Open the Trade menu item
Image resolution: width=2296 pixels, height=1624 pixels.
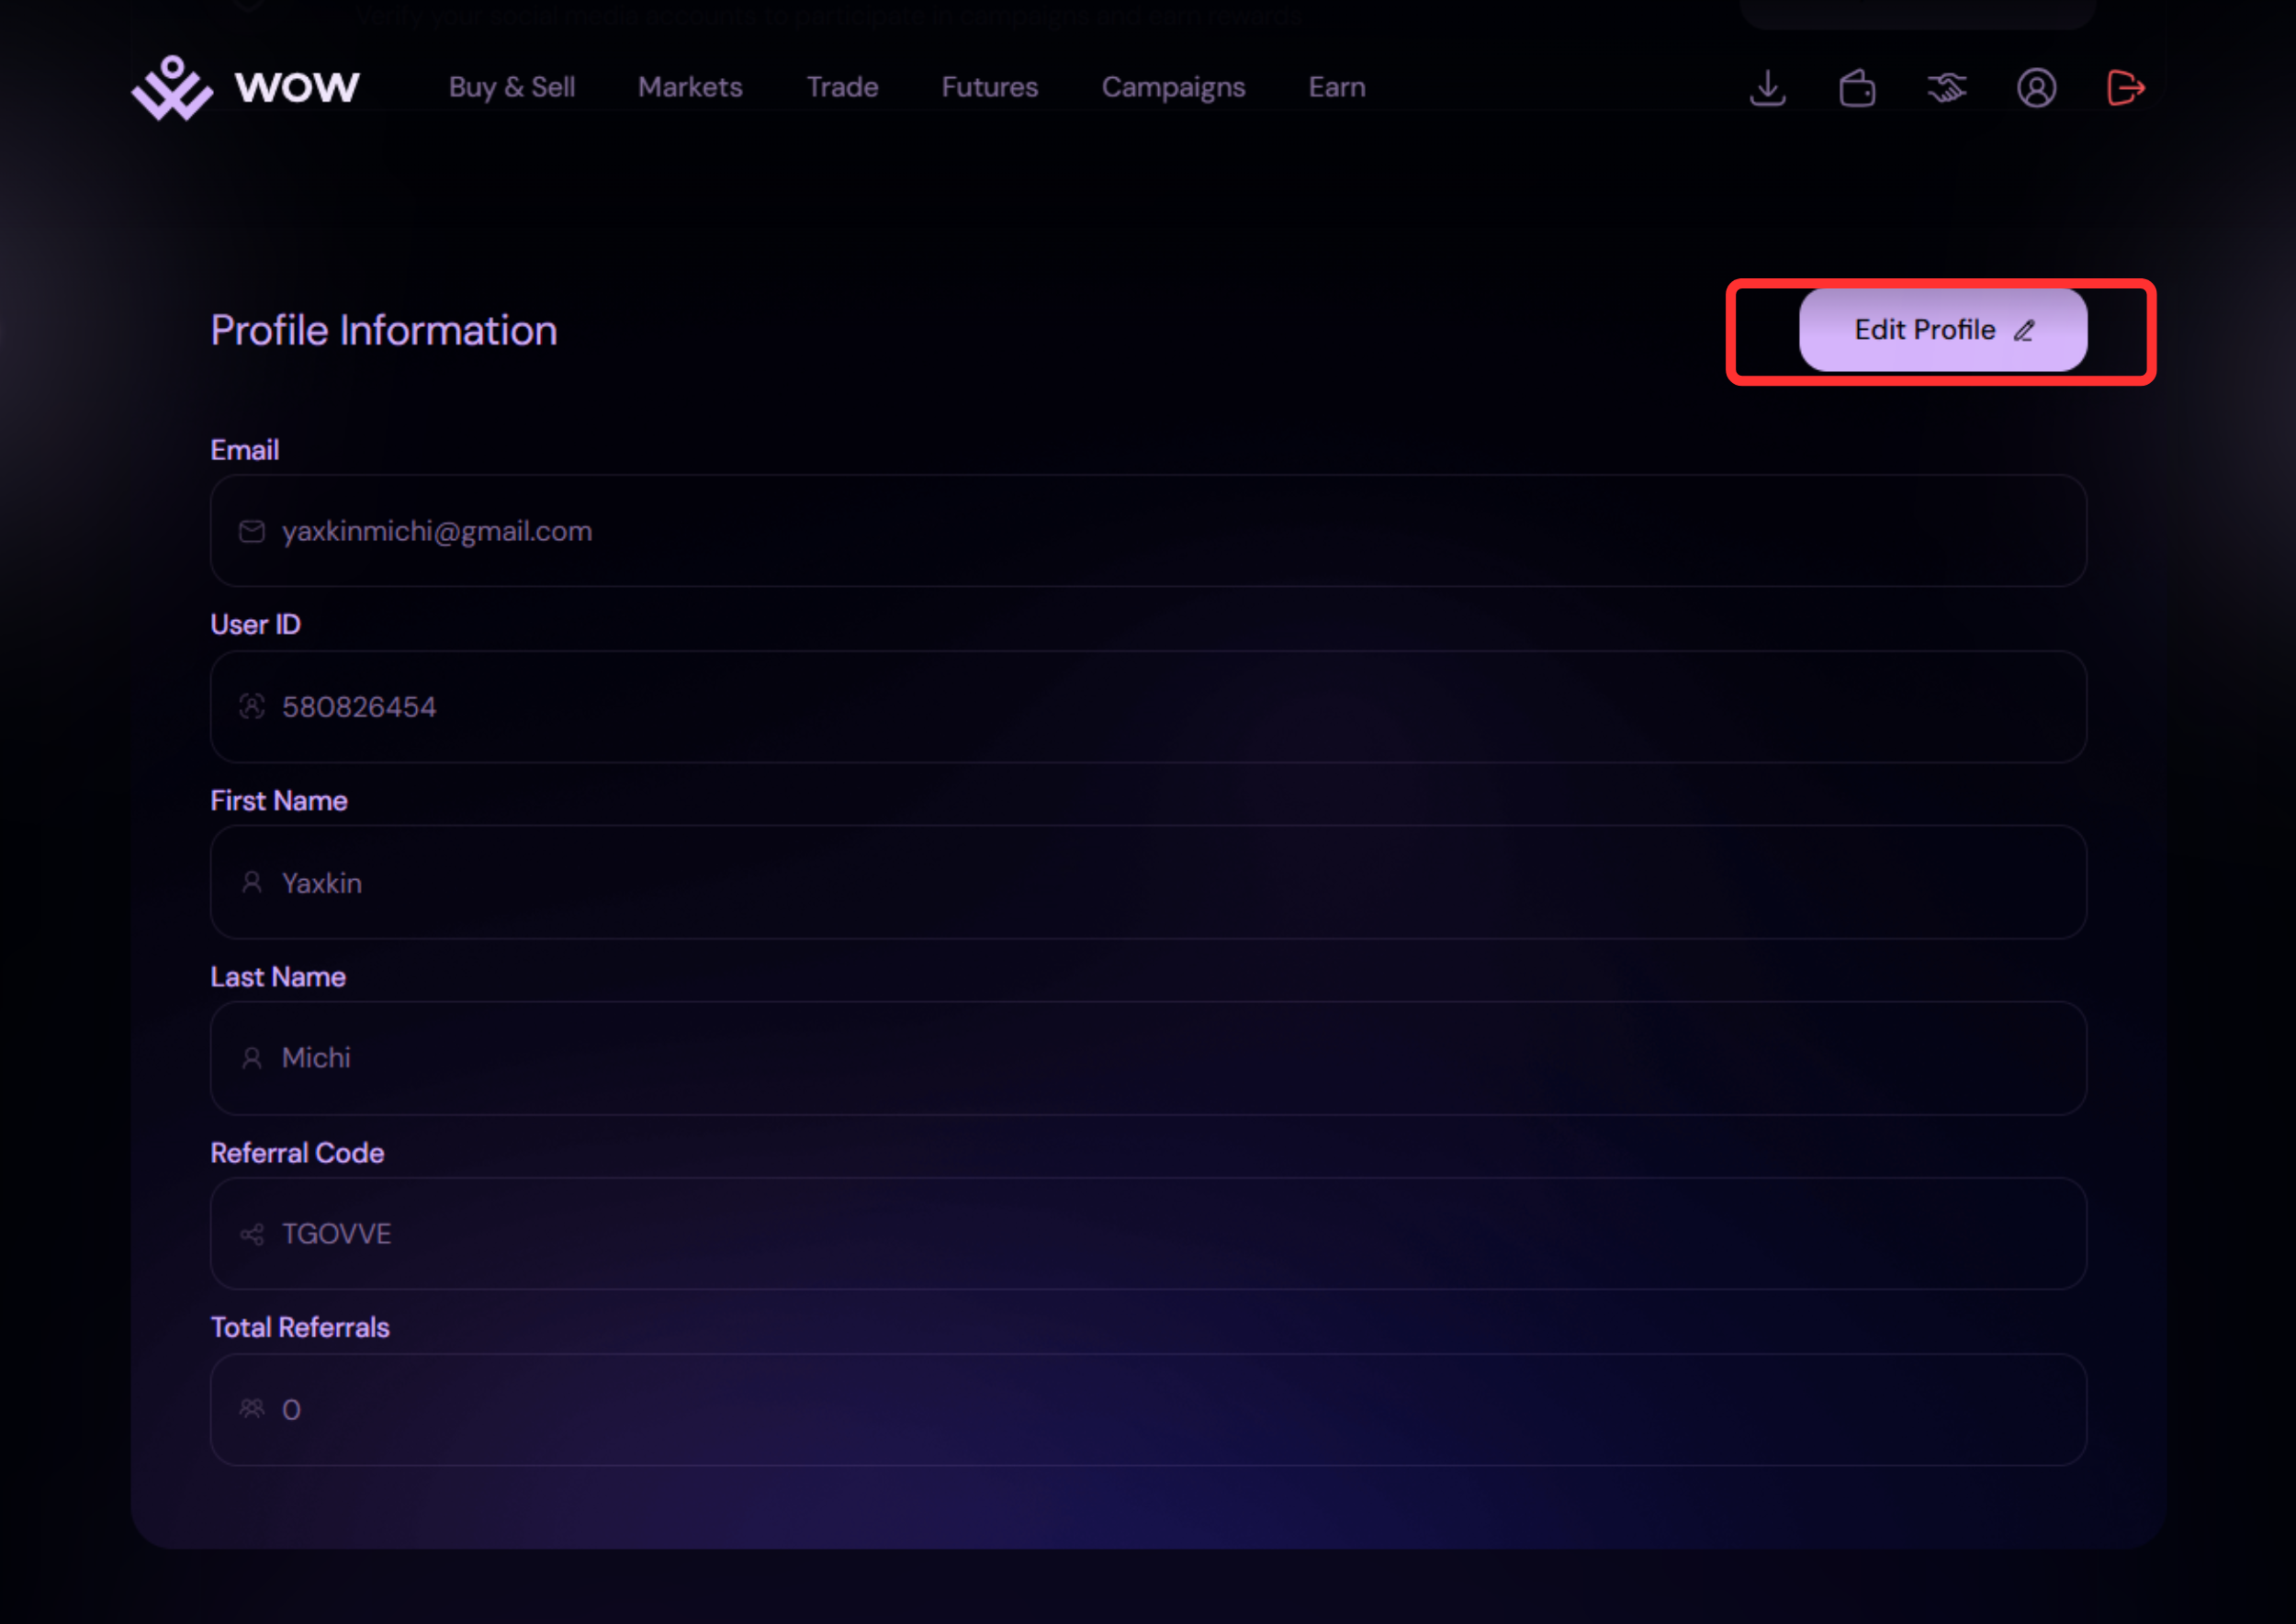point(842,88)
